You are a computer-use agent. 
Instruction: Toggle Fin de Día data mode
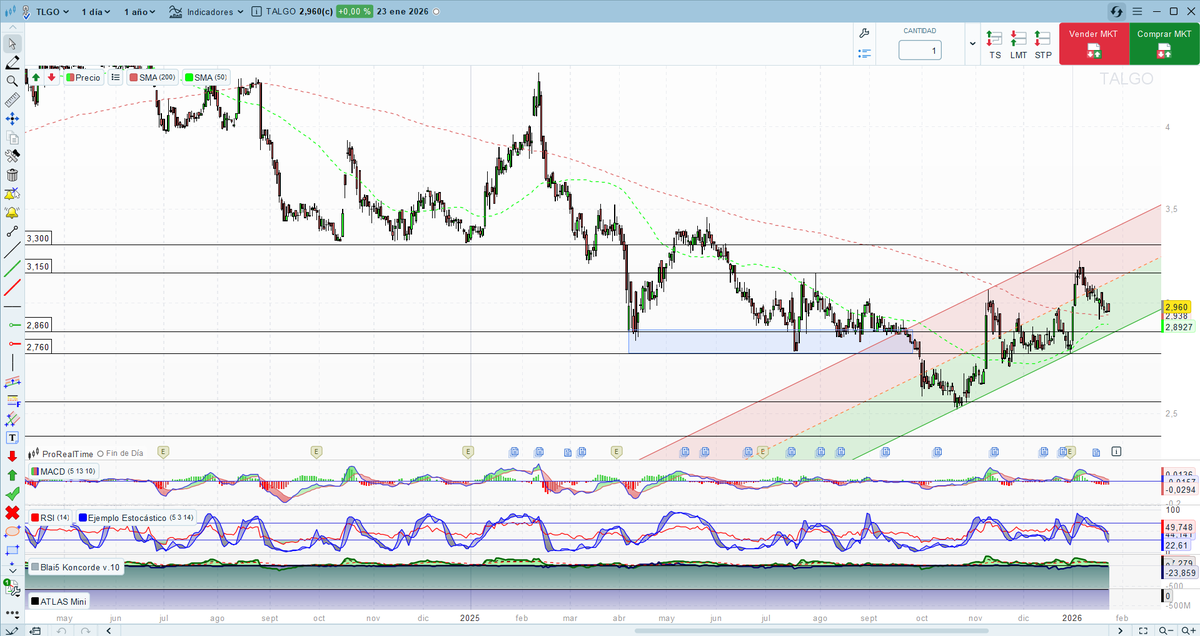[x=121, y=453]
